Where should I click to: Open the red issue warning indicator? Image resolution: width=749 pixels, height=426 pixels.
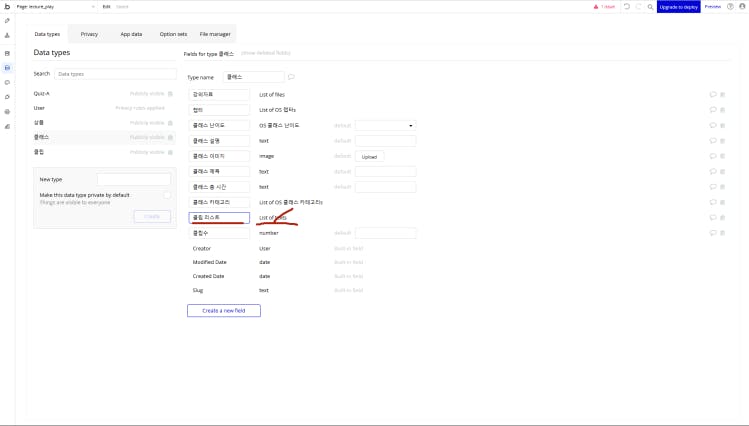604,7
